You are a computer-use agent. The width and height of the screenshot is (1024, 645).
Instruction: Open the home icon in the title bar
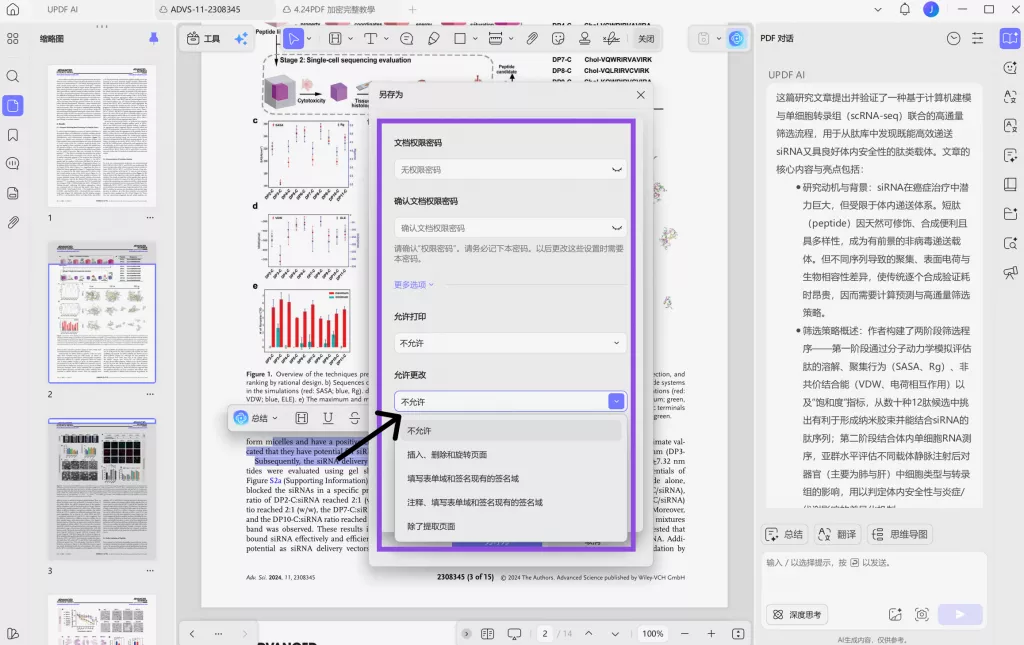[12, 9]
